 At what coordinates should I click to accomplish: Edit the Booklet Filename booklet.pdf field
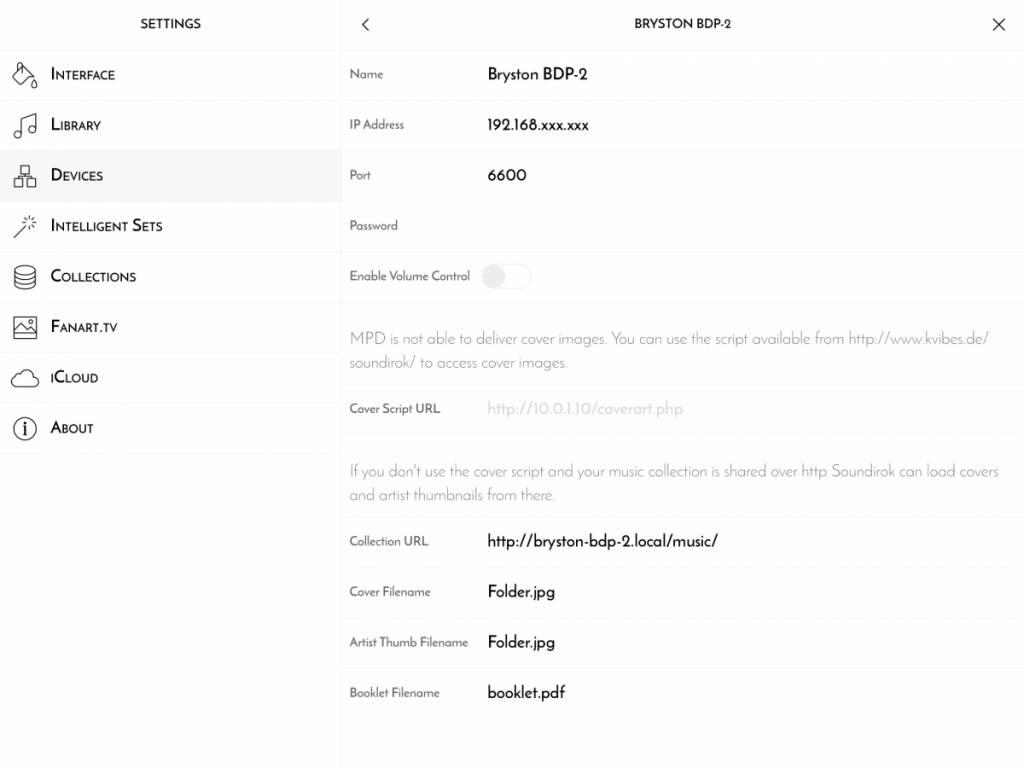coord(682,693)
